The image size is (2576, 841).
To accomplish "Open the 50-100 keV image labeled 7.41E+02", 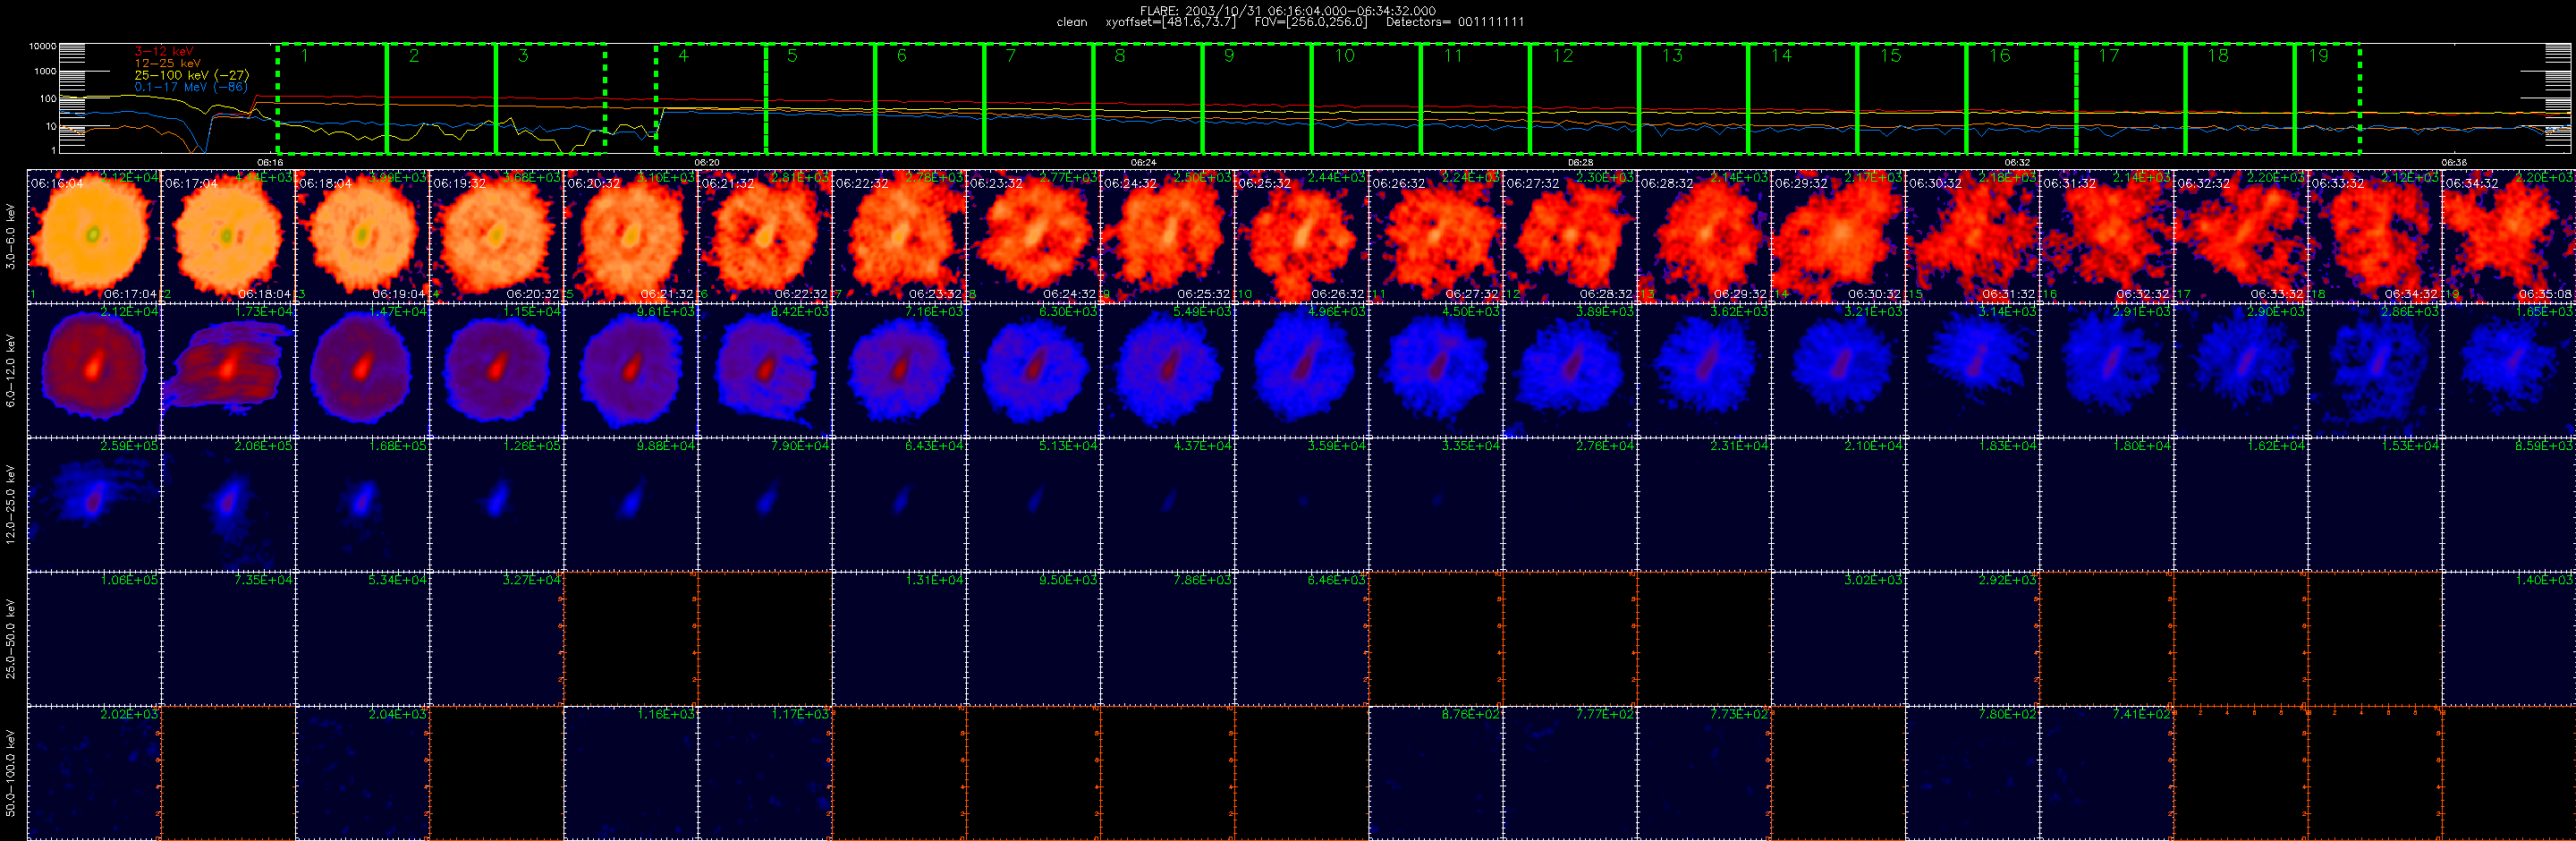I will tap(2107, 773).
